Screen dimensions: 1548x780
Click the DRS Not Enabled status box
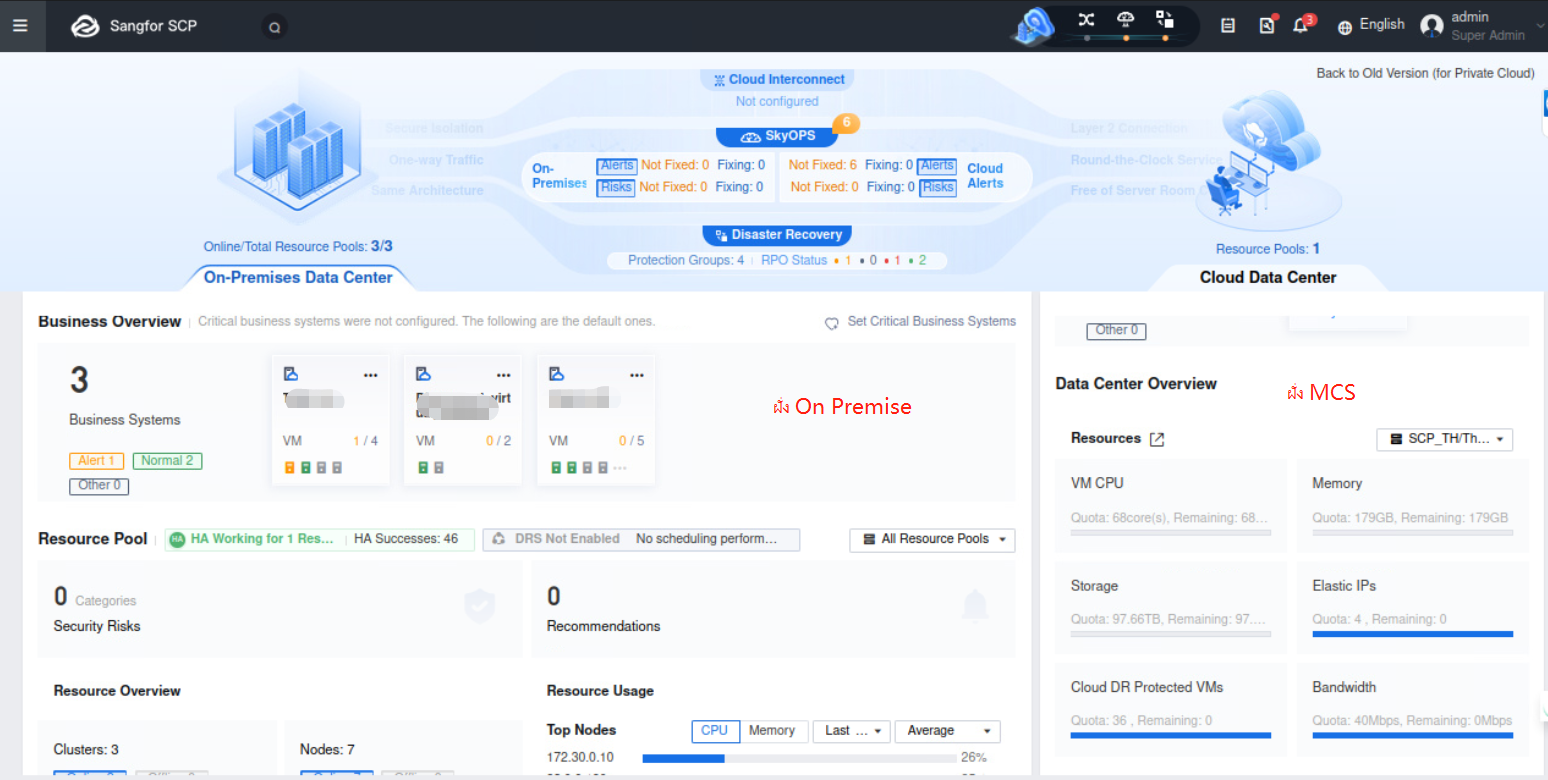641,540
